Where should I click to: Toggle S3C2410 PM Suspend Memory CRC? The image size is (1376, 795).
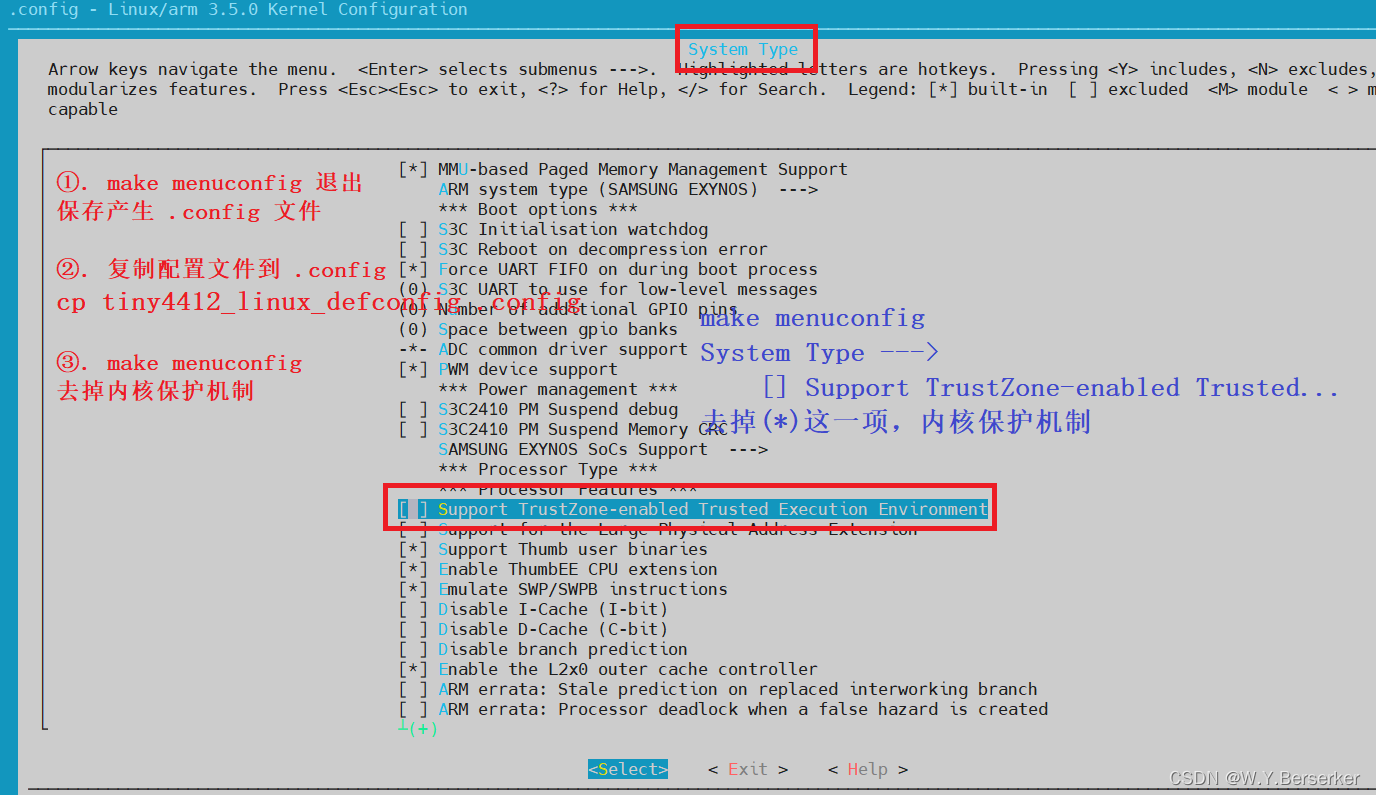click(x=563, y=429)
